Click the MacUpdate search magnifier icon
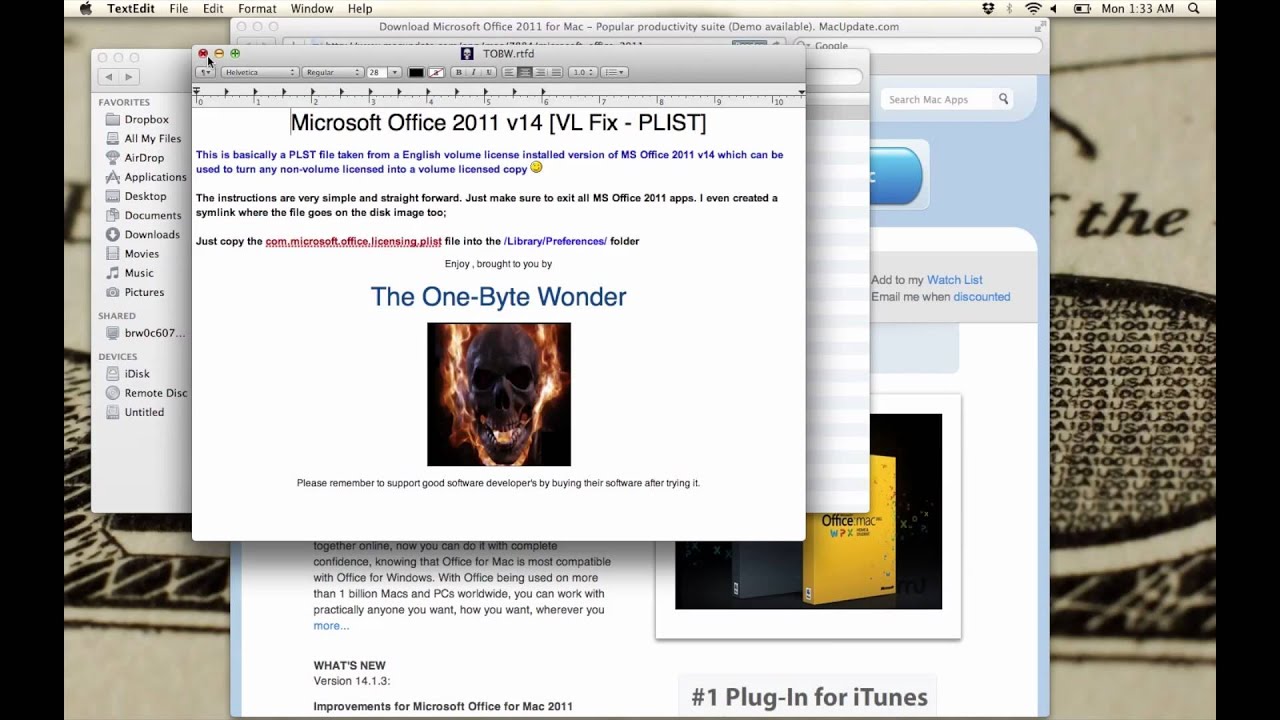Screen dimensions: 1280x720 tap(1003, 98)
